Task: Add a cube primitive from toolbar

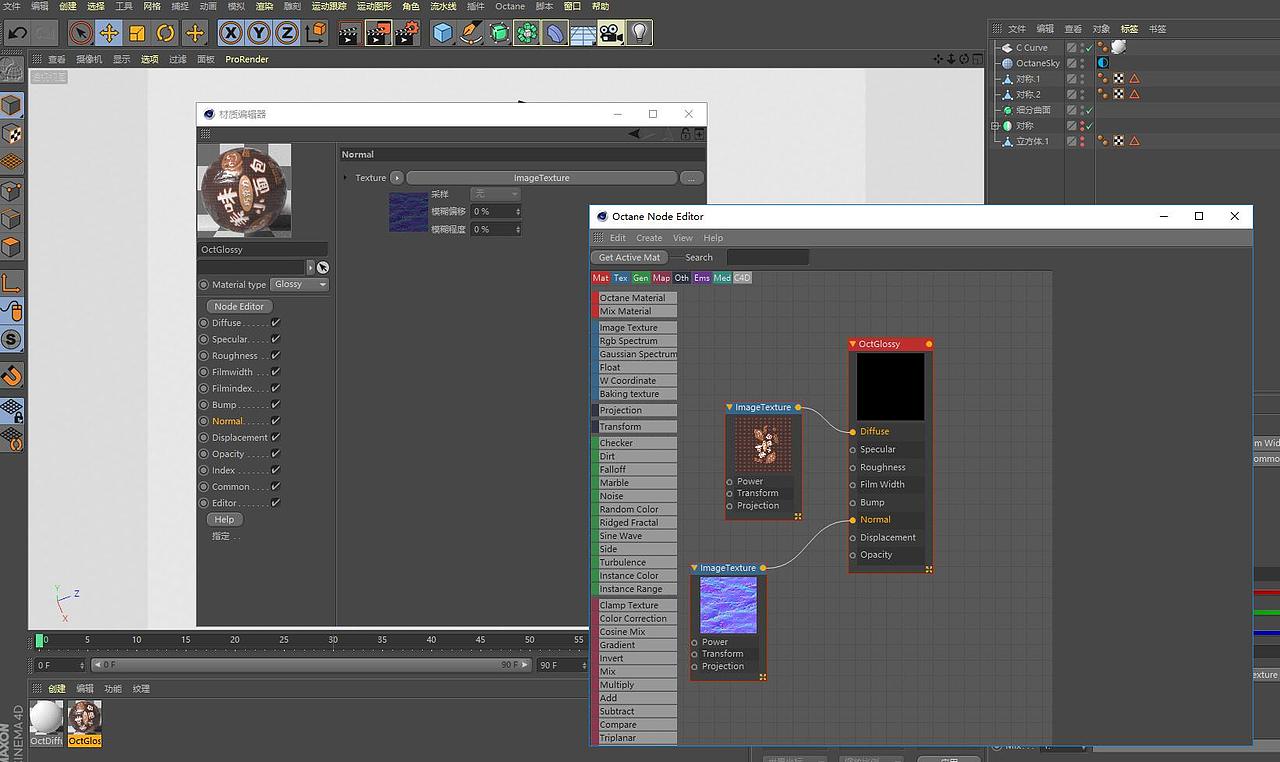Action: [x=443, y=33]
